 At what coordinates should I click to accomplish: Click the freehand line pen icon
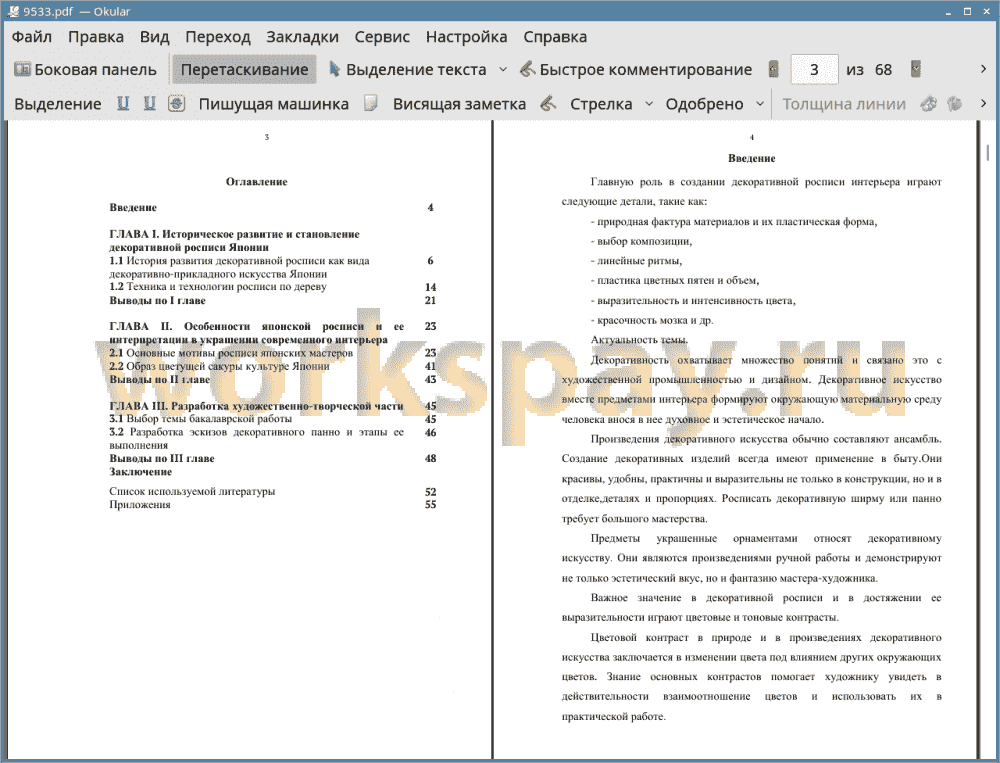pos(548,103)
